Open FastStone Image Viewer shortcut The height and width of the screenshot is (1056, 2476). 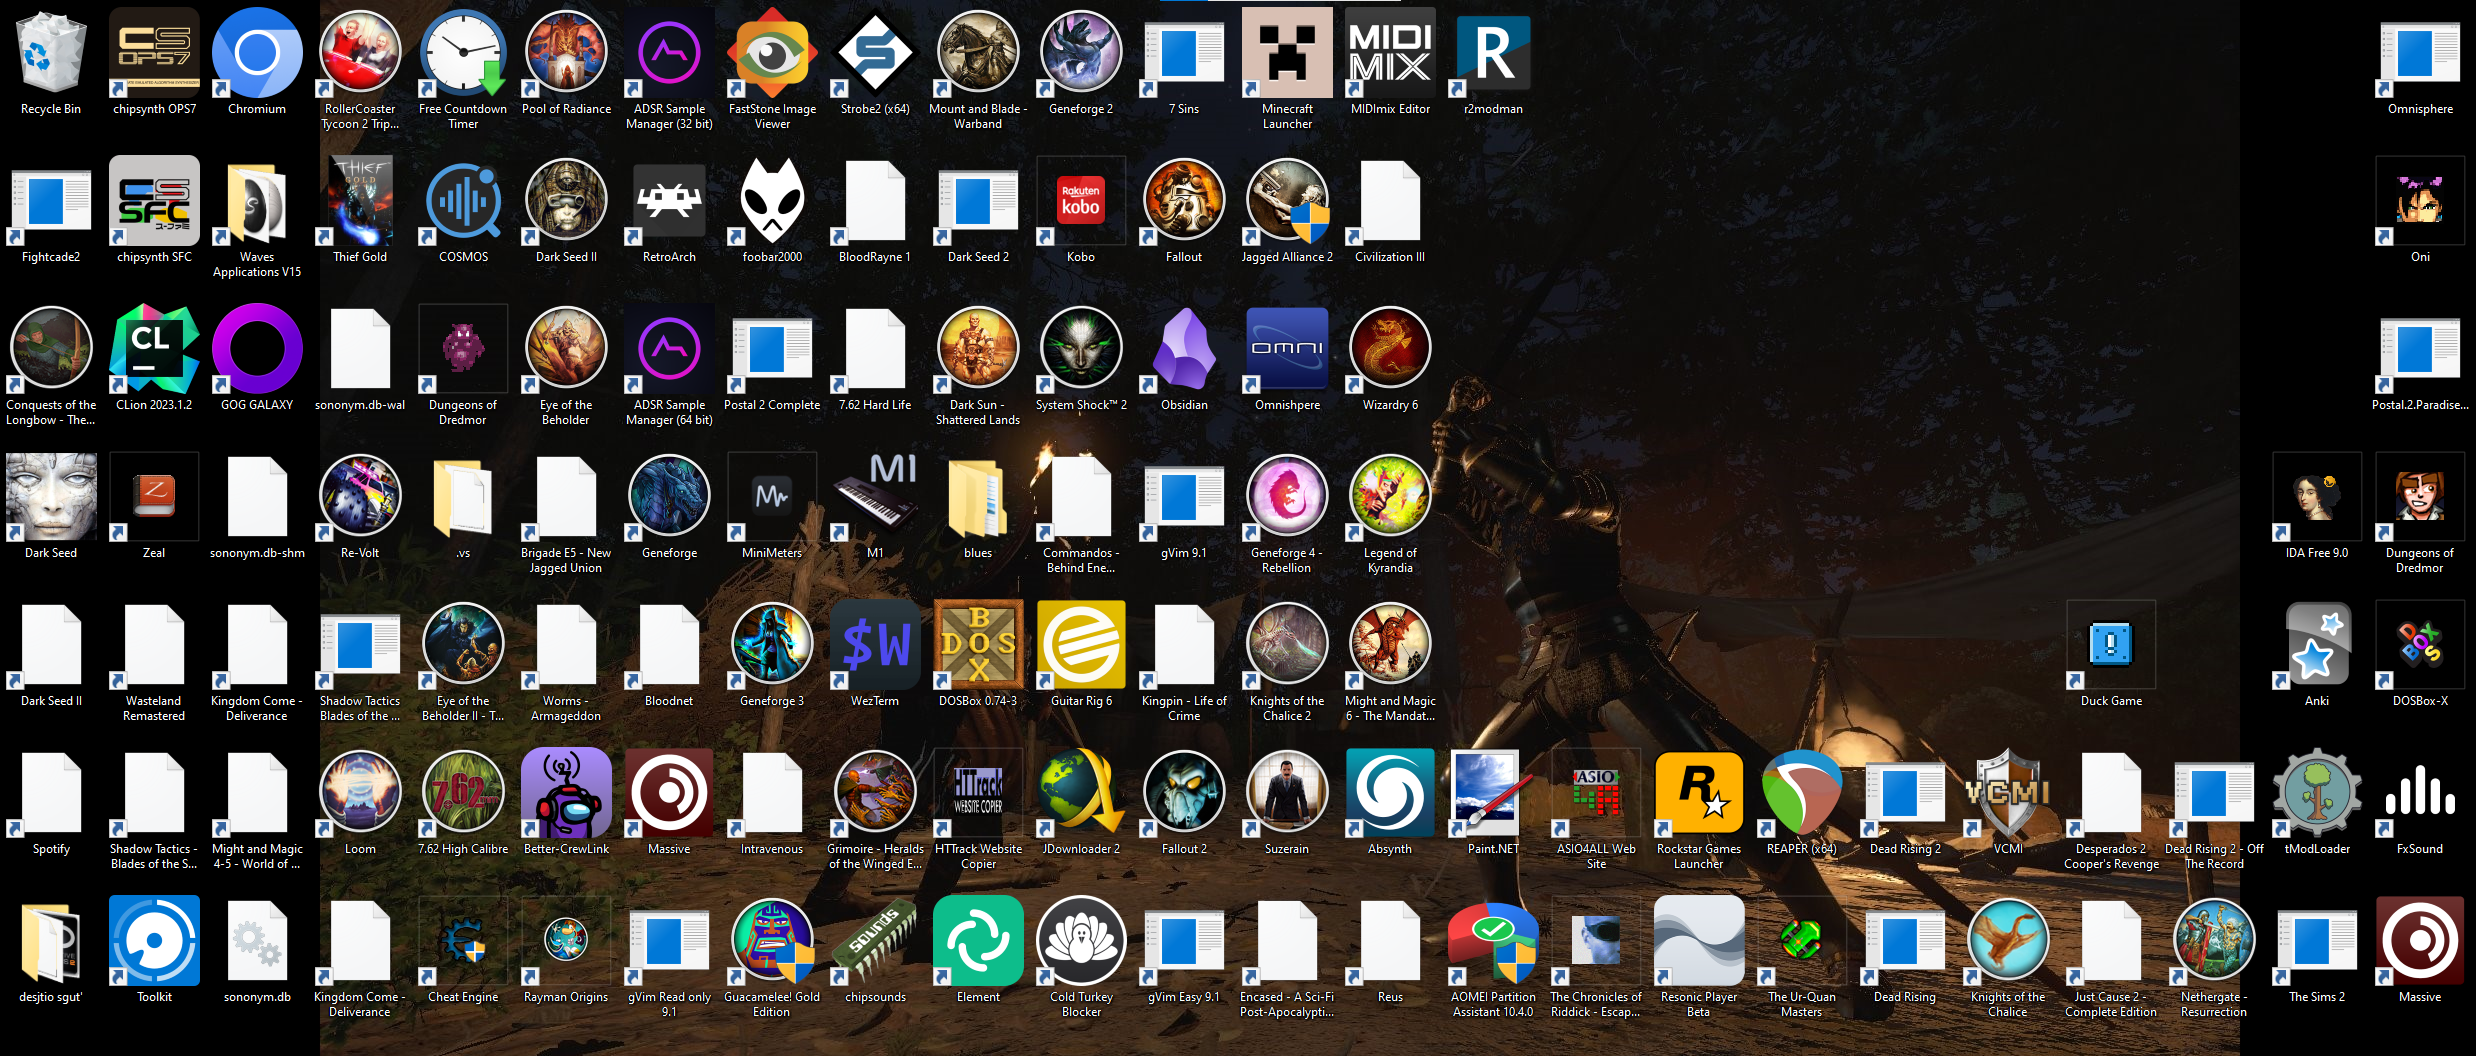click(772, 53)
